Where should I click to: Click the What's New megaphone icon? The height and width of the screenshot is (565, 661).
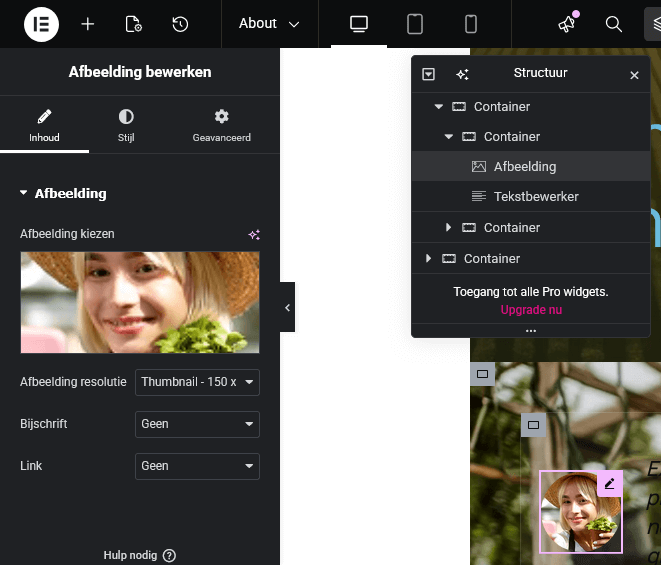click(x=567, y=24)
